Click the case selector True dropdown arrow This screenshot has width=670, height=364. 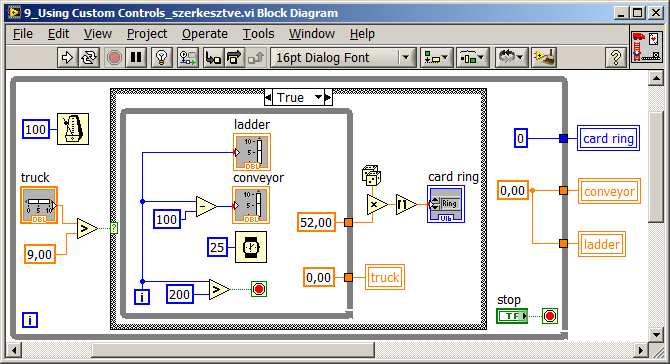318,97
